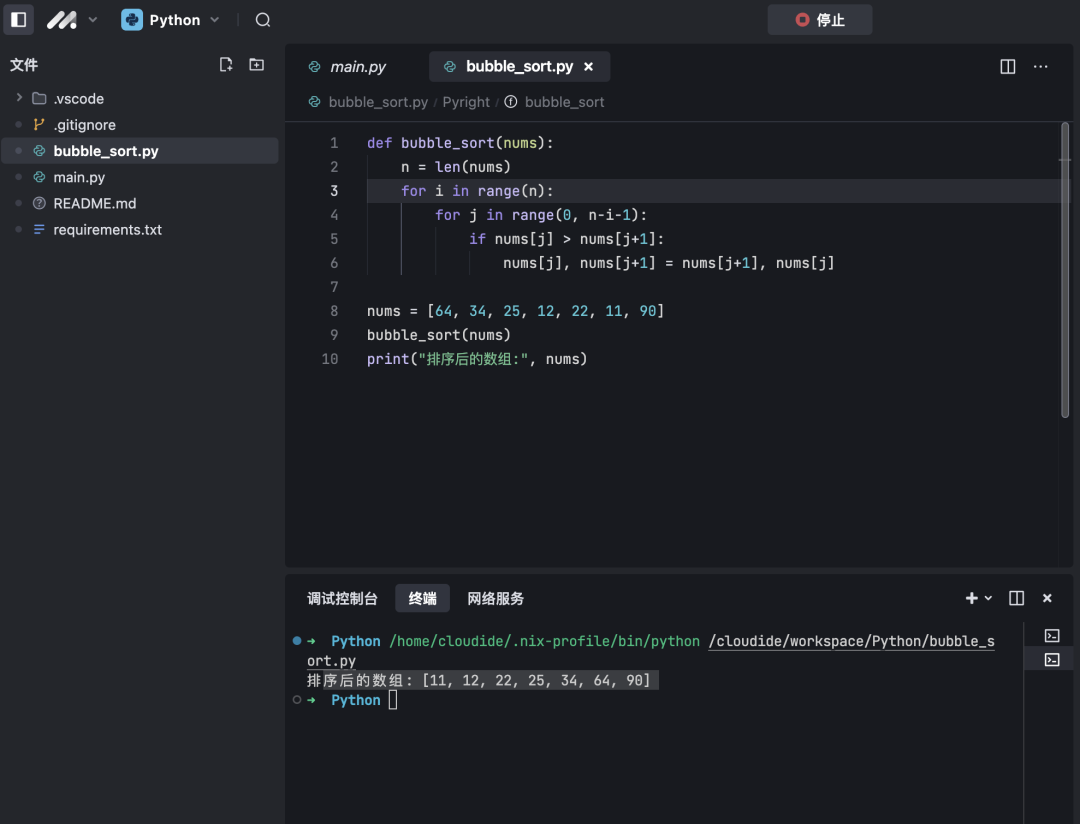Switch to the bubble_sort.py editor tab
The image size is (1080, 824).
click(519, 66)
